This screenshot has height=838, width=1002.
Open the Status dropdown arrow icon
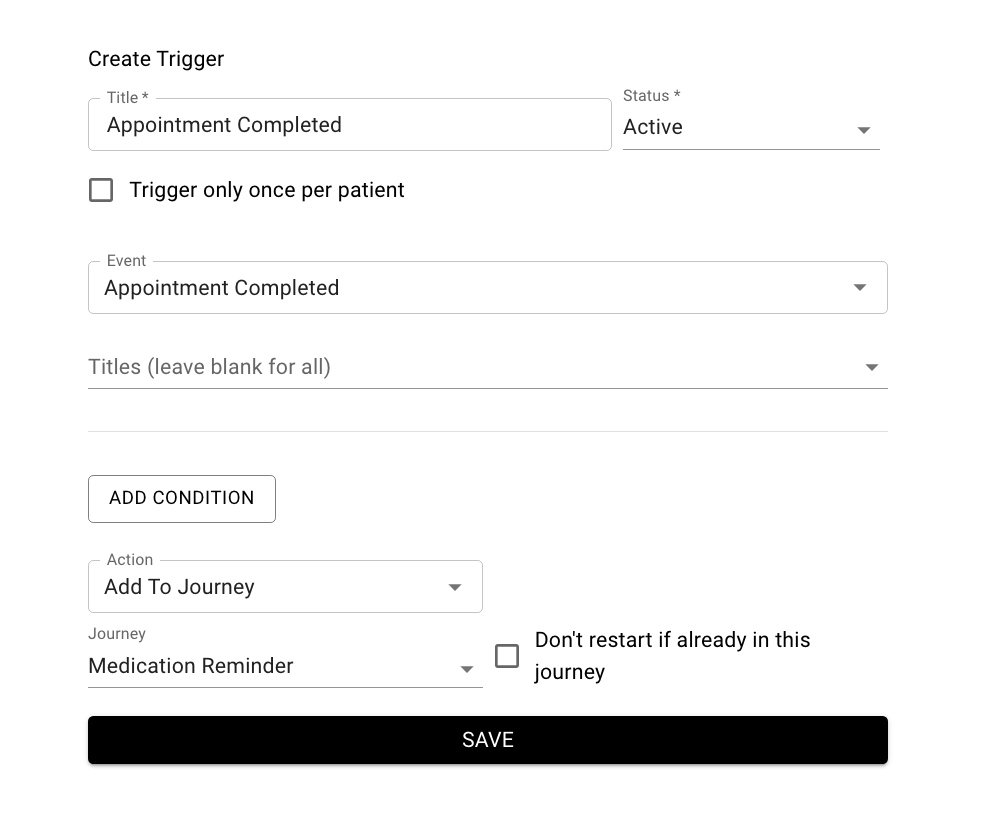point(864,129)
